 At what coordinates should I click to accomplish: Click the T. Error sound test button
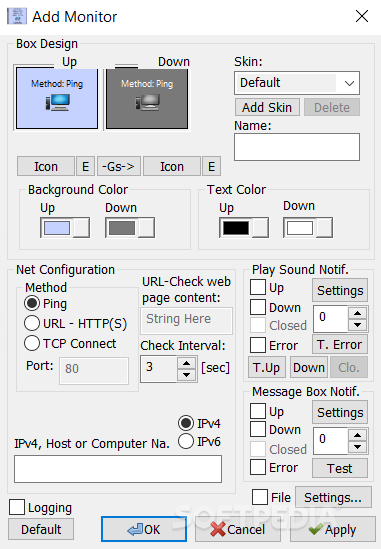(x=339, y=345)
